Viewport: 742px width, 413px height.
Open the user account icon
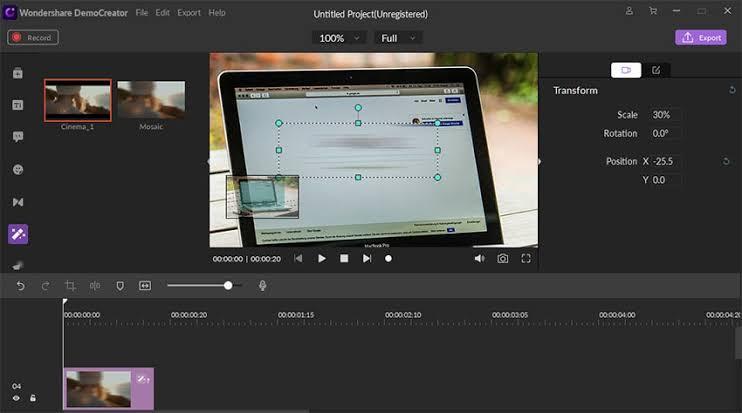pyautogui.click(x=629, y=11)
